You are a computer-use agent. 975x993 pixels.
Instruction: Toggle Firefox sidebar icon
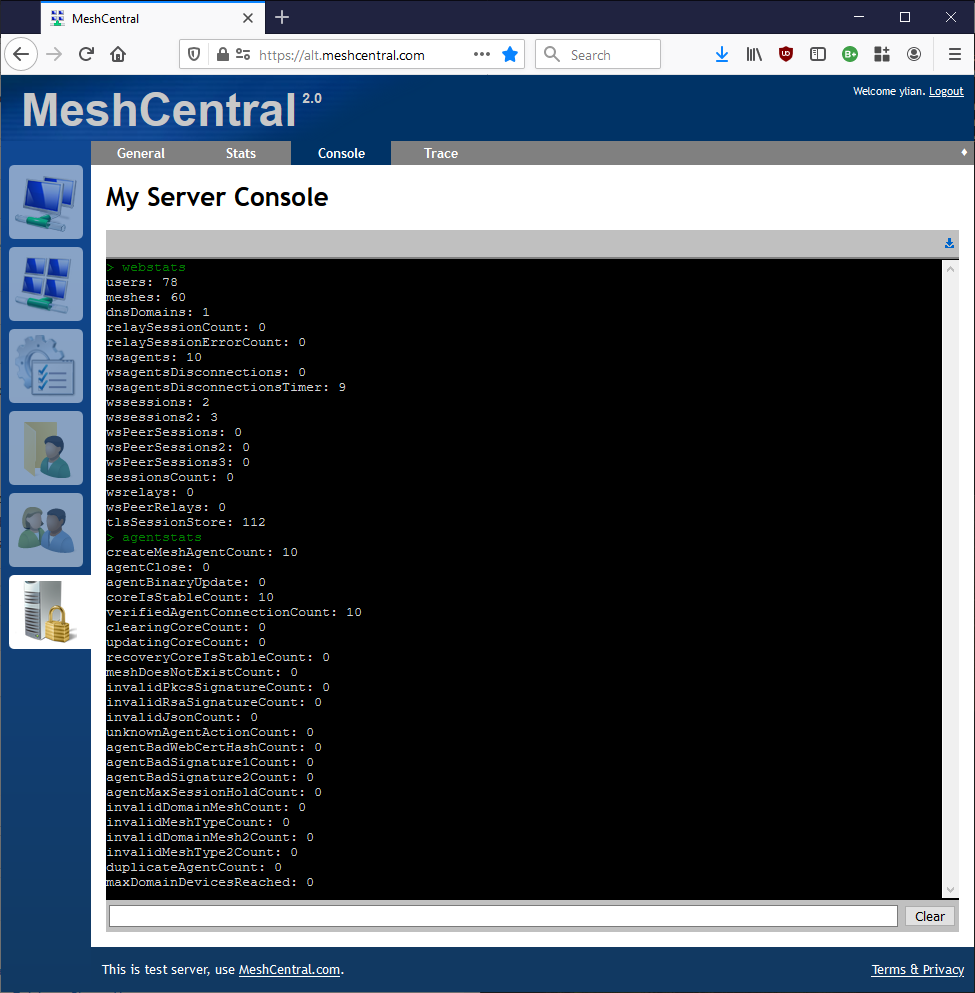[818, 54]
